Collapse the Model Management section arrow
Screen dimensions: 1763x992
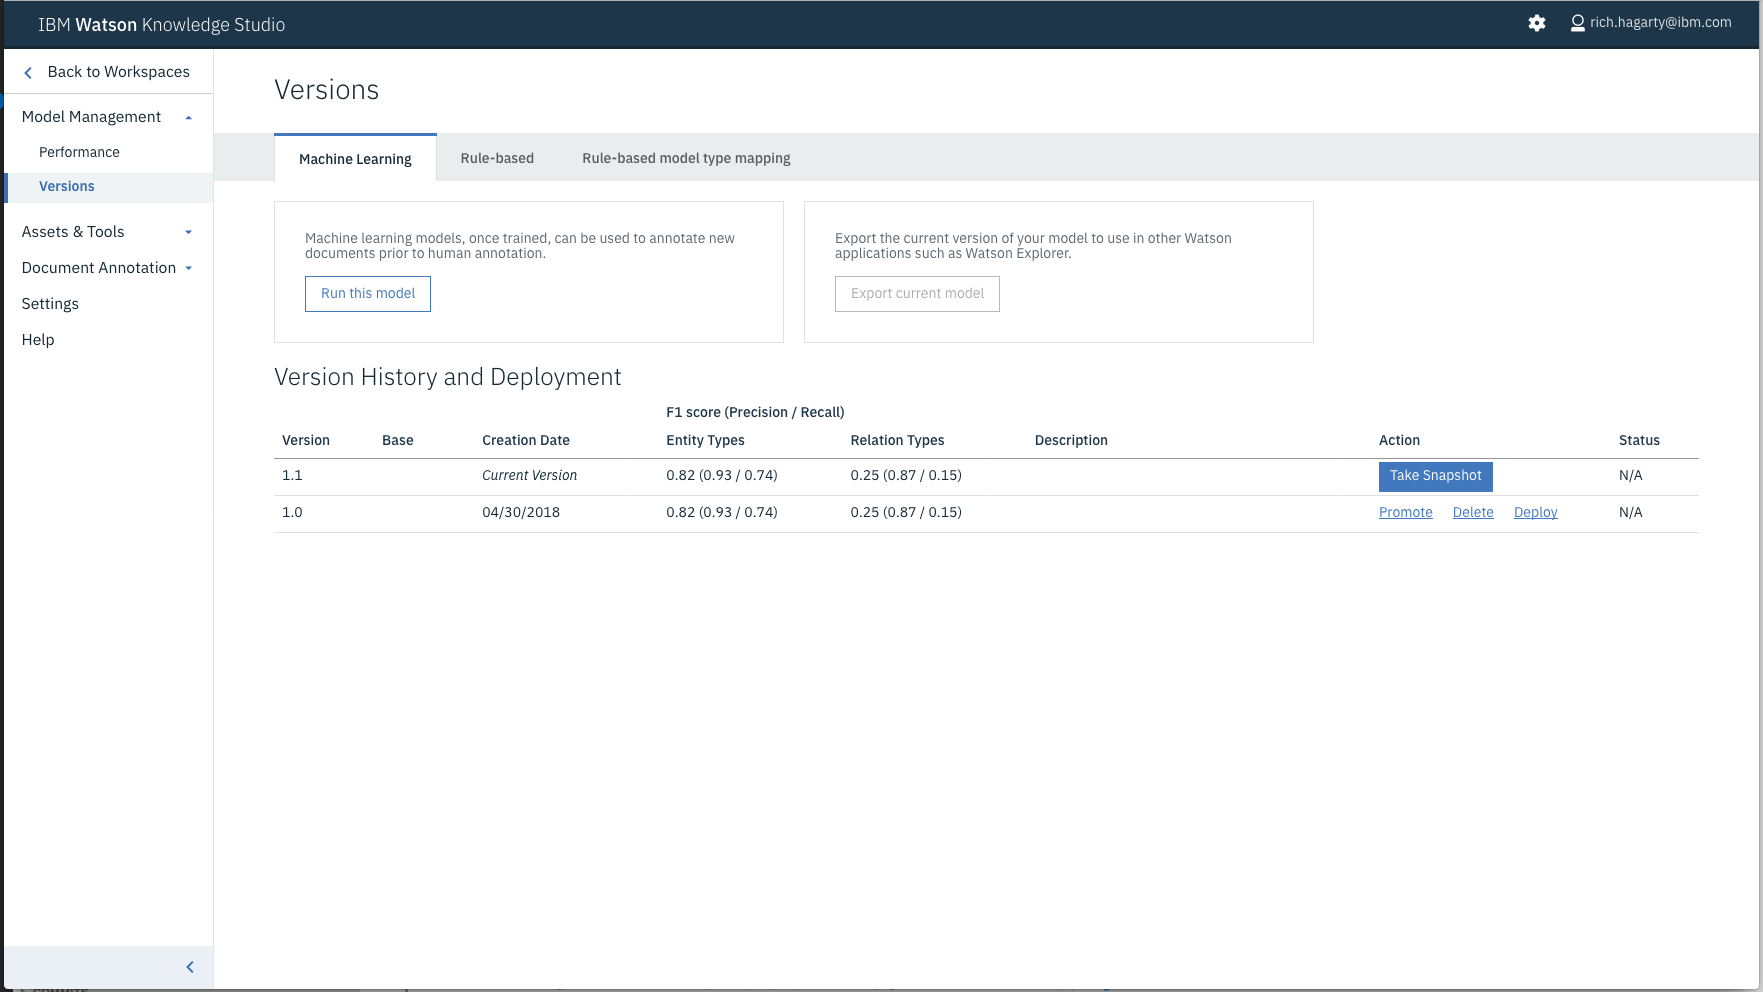tap(188, 118)
